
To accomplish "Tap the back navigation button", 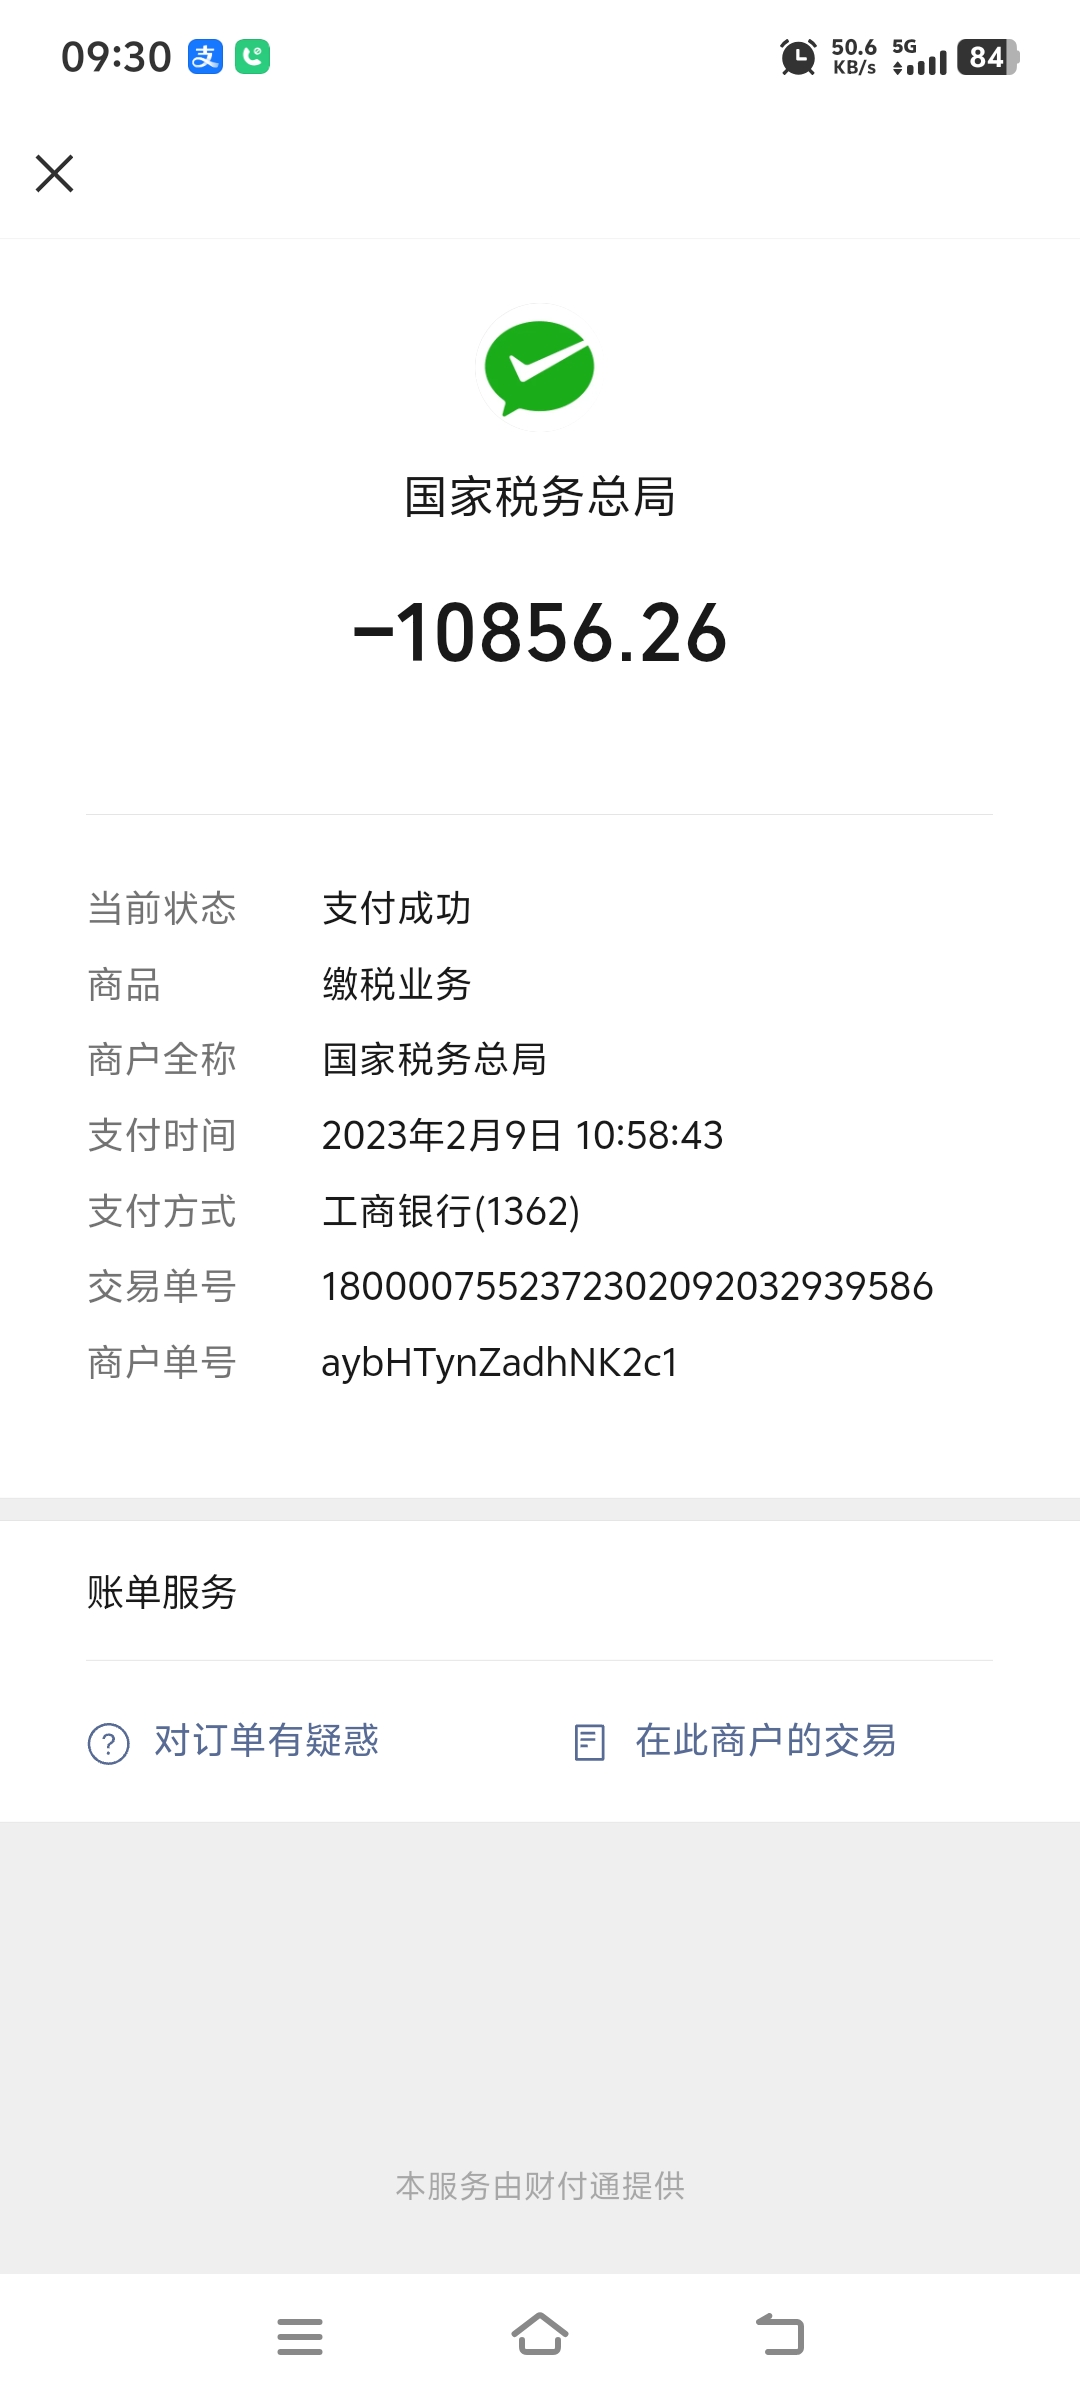I will pos(780,2335).
